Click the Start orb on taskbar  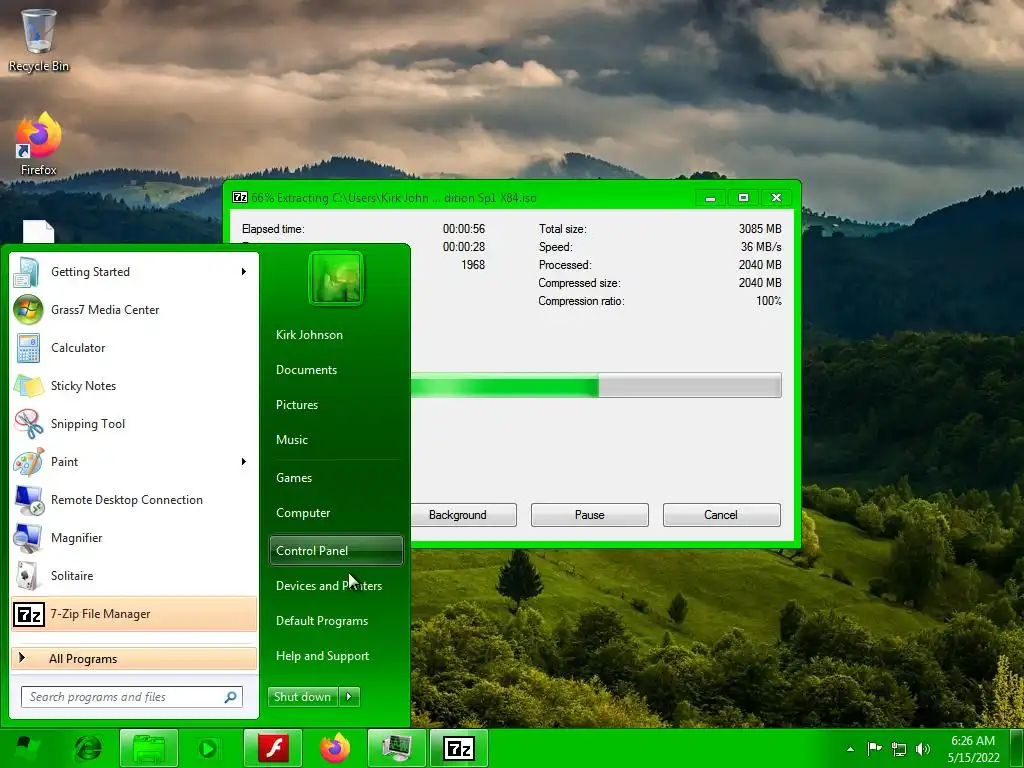click(x=27, y=748)
